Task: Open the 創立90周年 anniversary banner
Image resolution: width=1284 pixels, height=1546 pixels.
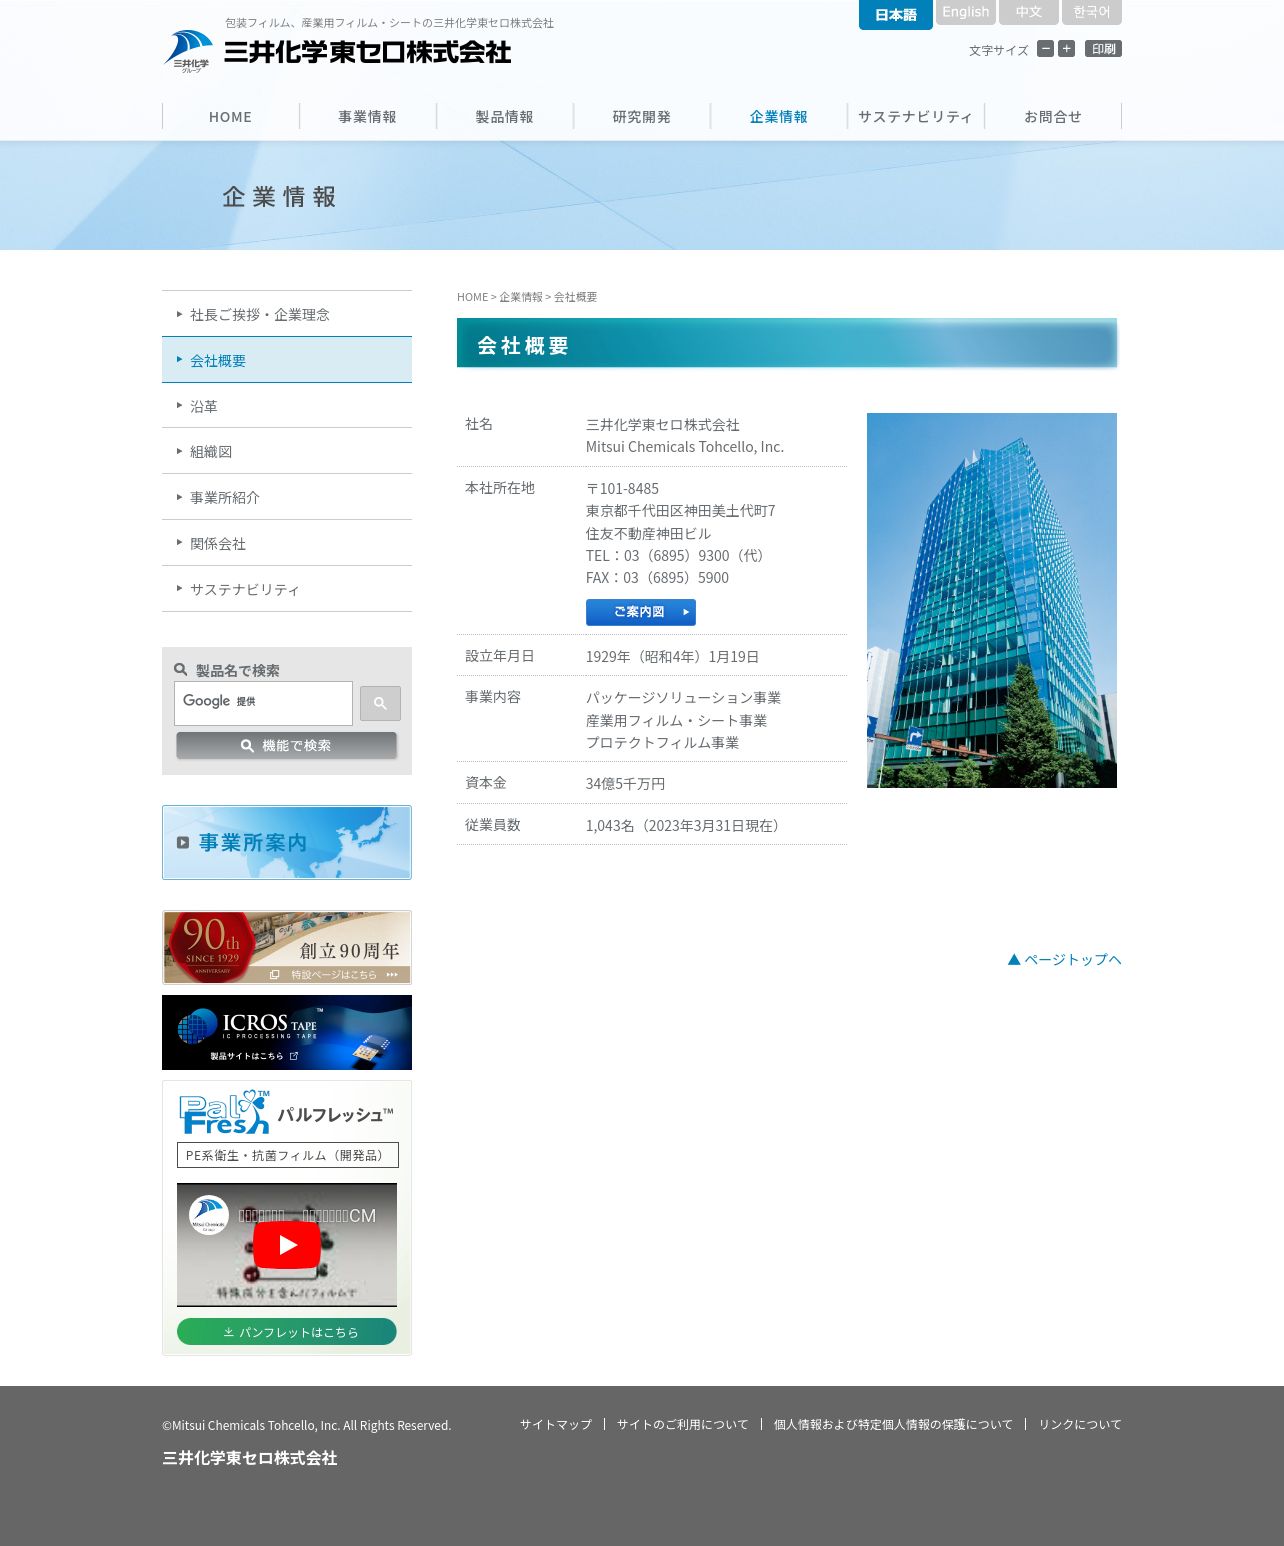Action: point(287,947)
